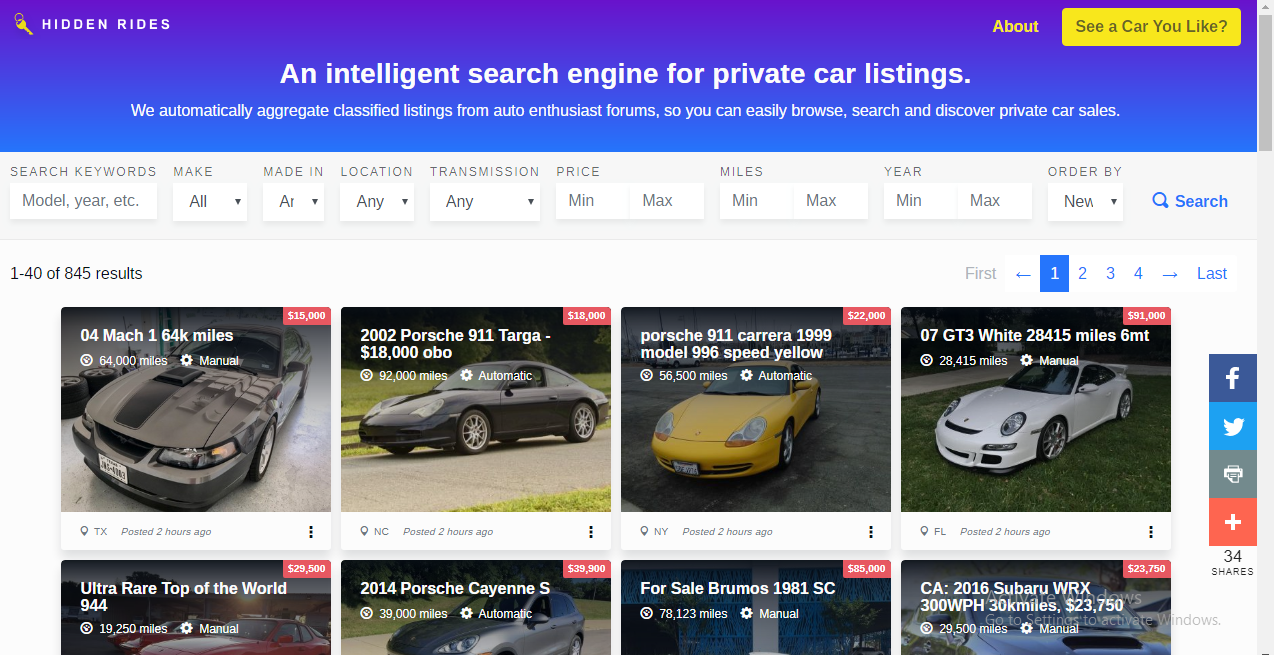The image size is (1274, 655).
Task: Open the Order By dropdown
Action: (1085, 201)
